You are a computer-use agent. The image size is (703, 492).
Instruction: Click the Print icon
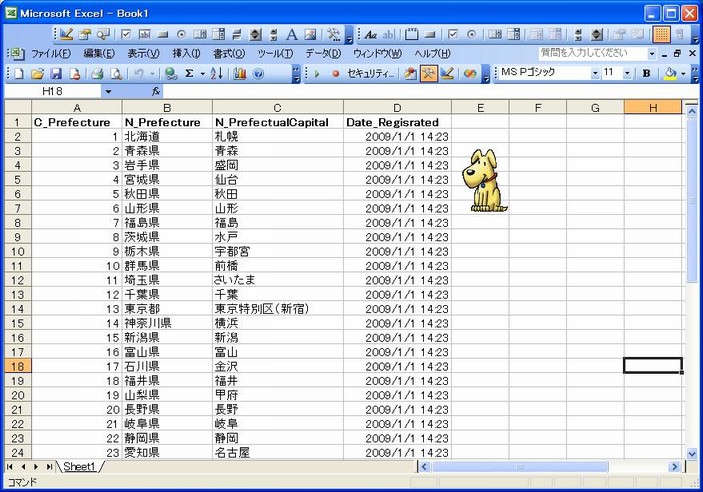pos(97,74)
